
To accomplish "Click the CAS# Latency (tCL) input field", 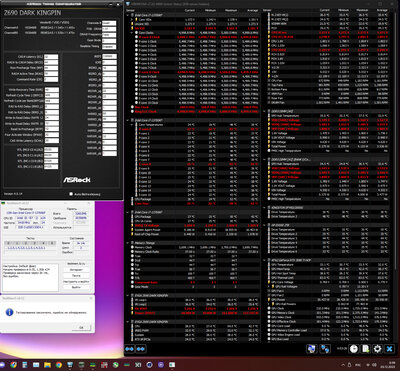I will coord(51,57).
